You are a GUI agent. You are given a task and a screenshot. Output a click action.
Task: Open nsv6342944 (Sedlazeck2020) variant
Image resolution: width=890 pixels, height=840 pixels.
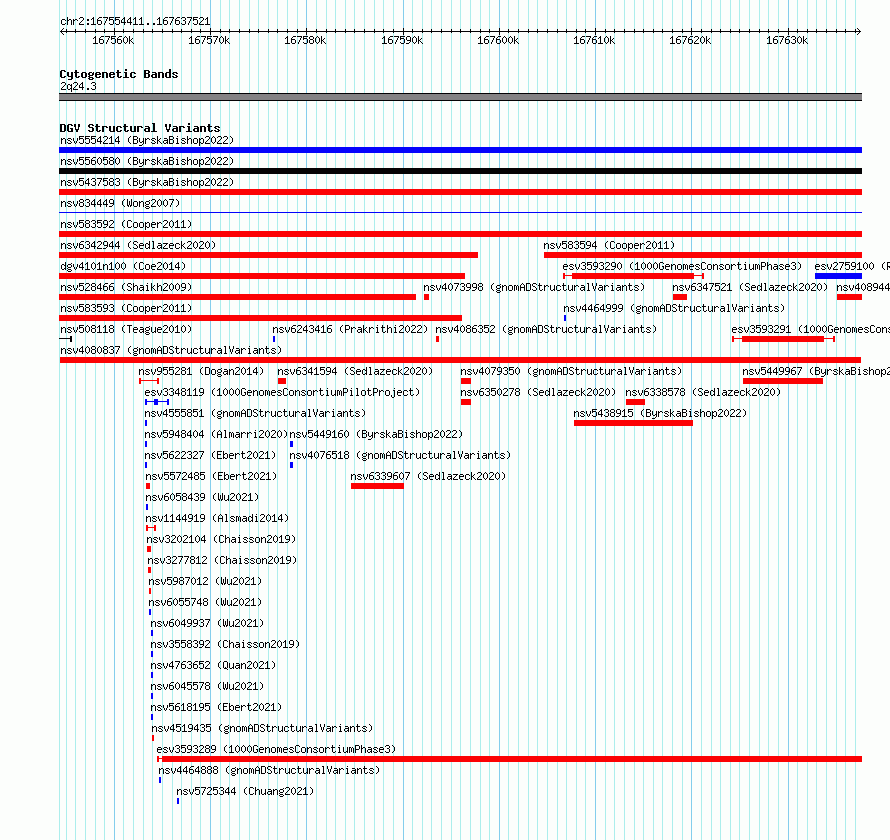tap(138, 245)
